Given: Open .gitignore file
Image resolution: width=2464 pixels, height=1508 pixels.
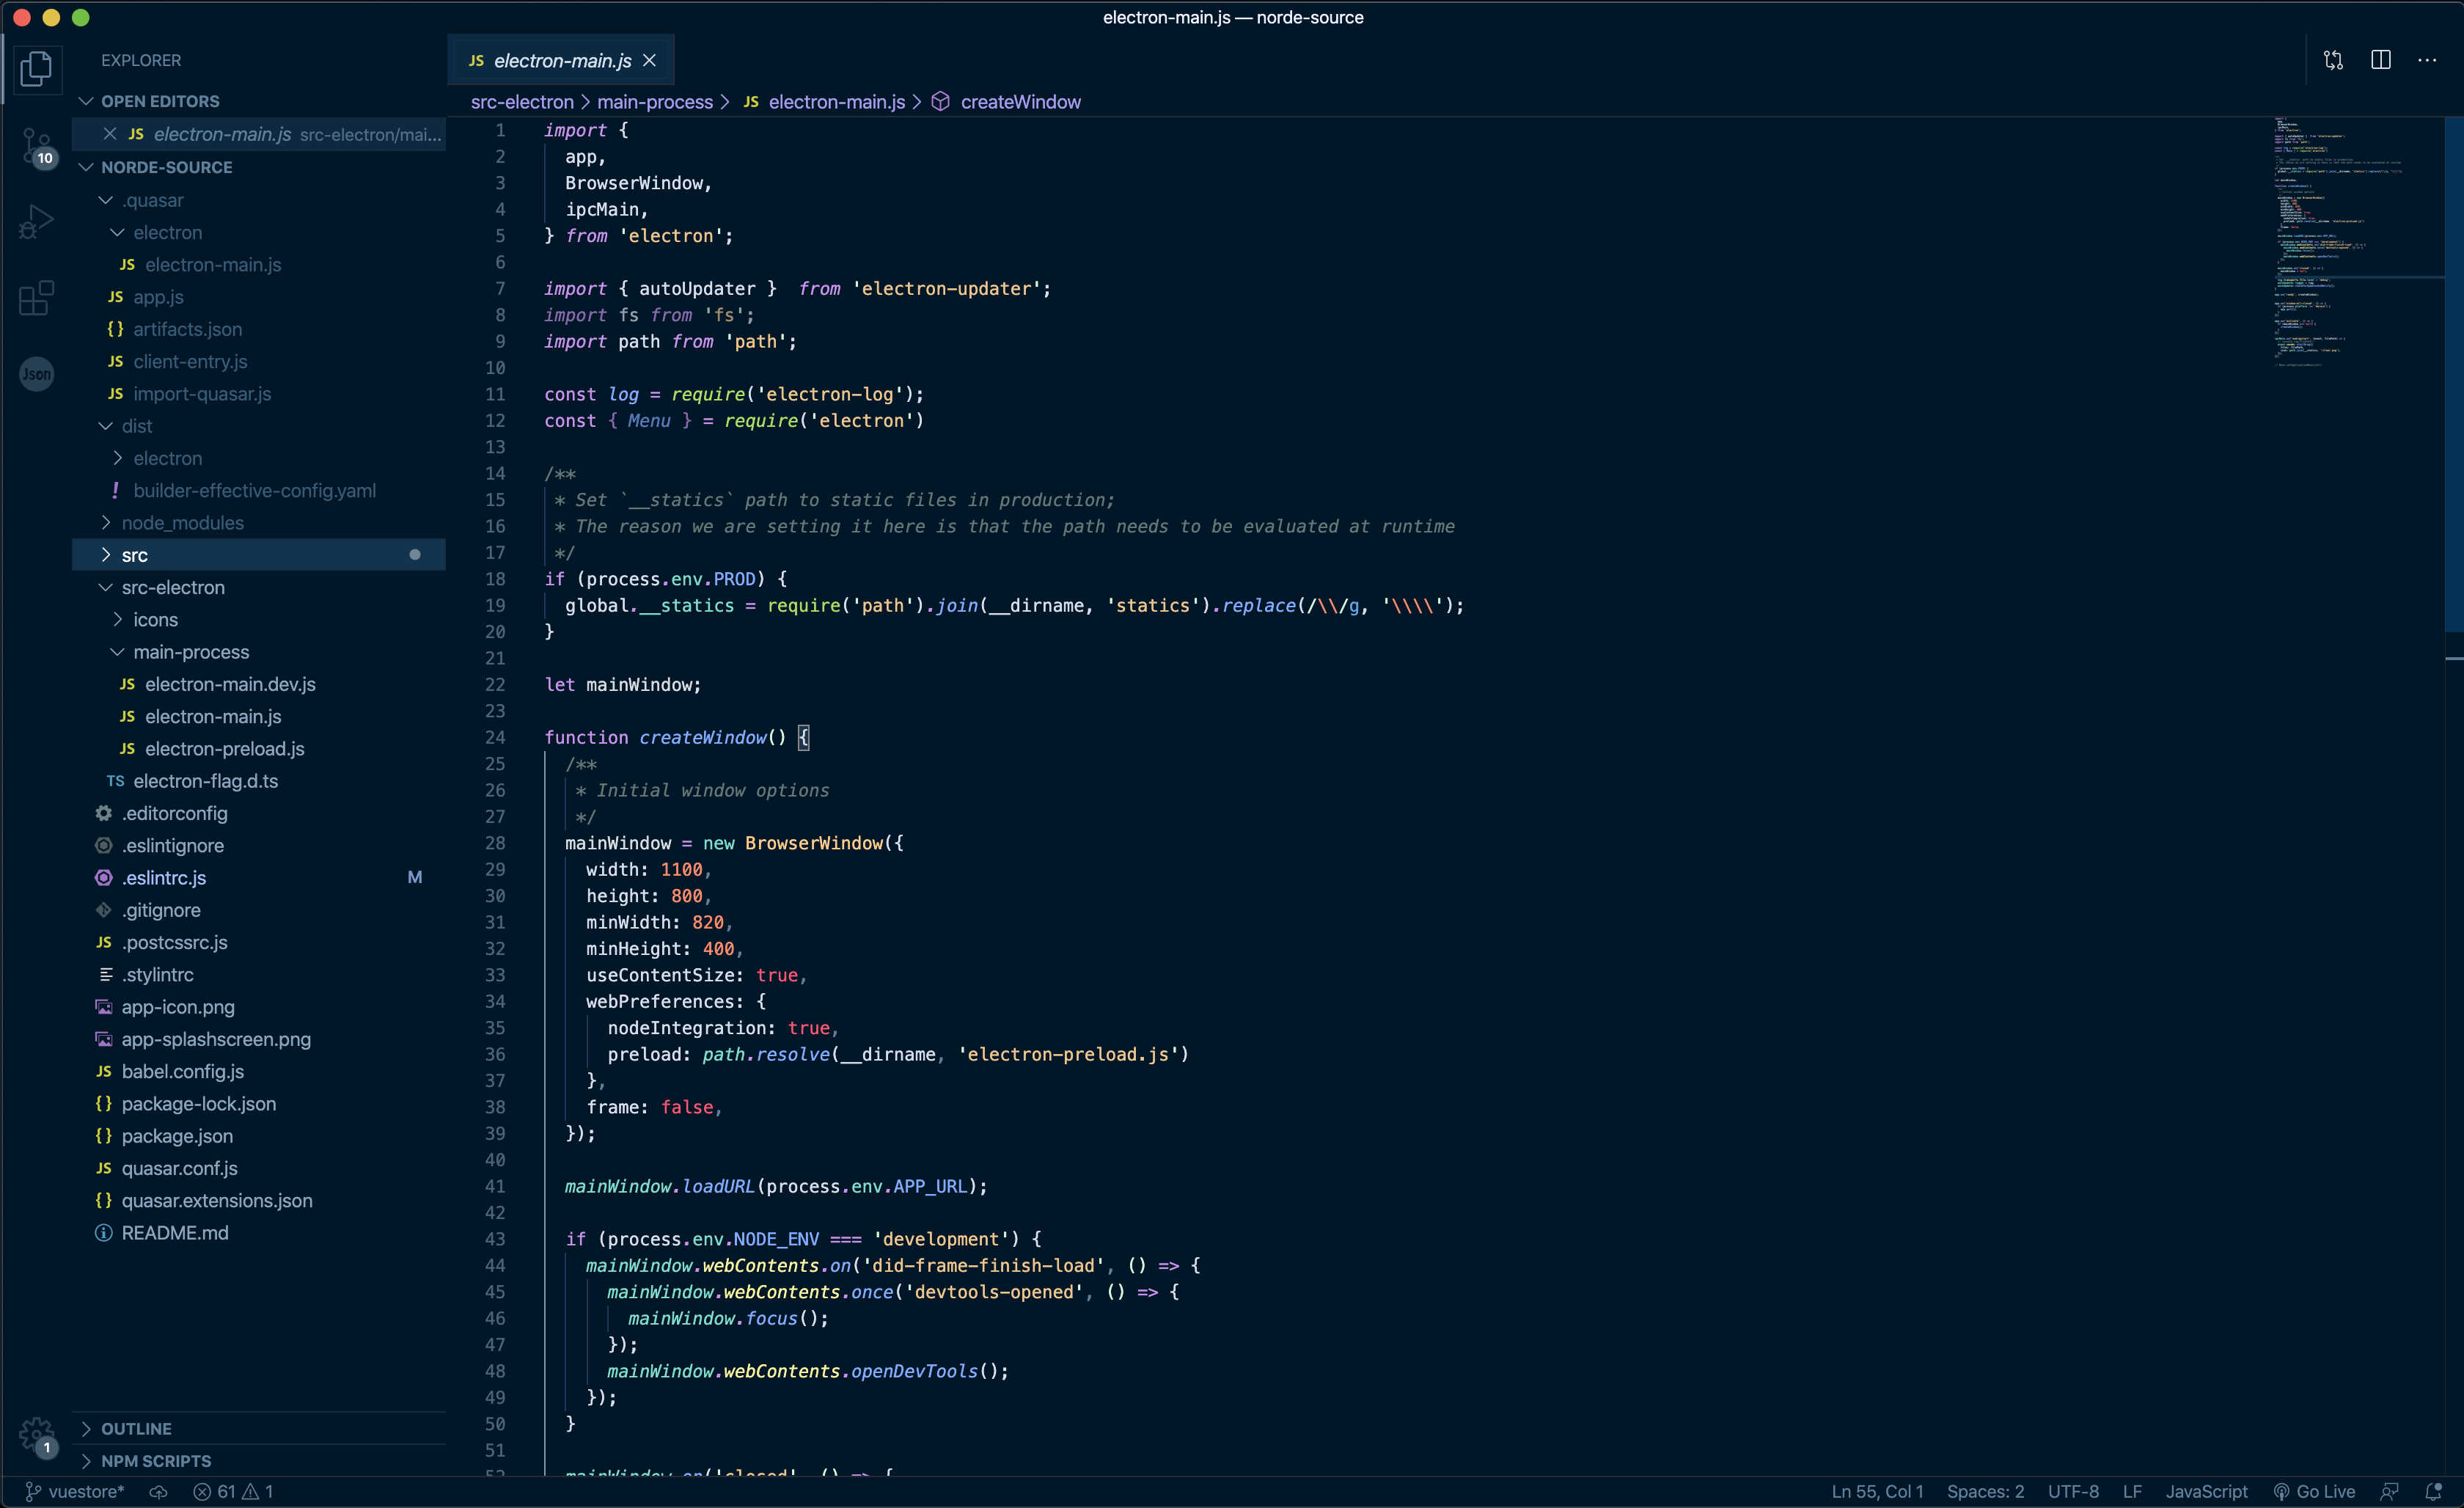Looking at the screenshot, I should [x=259, y=910].
